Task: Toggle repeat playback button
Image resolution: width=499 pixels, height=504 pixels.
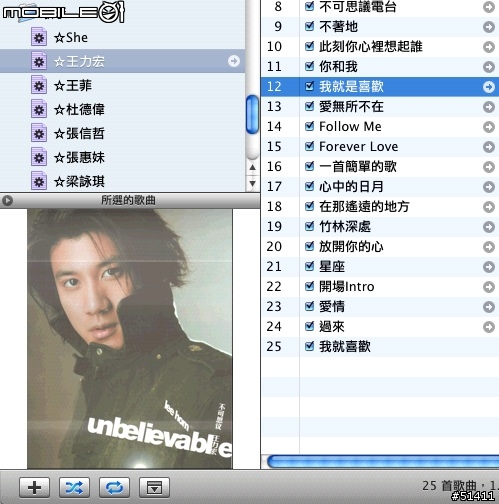Action: (114, 487)
